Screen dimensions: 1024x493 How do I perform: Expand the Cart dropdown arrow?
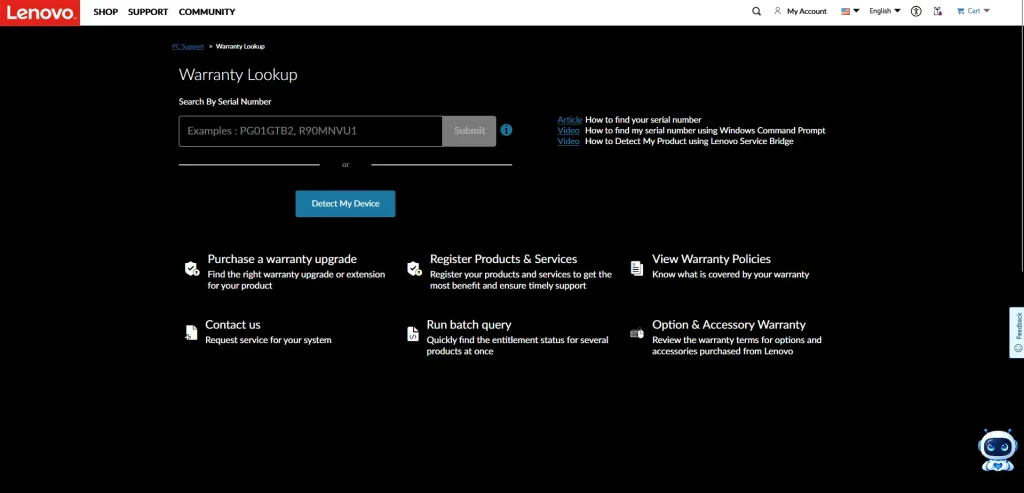[986, 10]
